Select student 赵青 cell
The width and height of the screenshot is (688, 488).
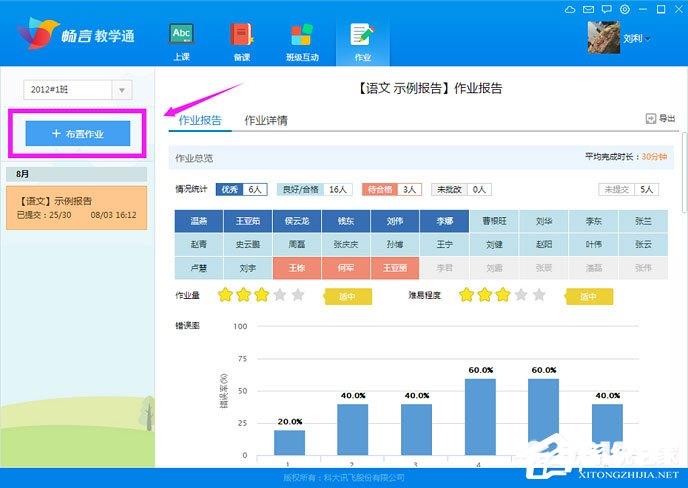point(199,244)
